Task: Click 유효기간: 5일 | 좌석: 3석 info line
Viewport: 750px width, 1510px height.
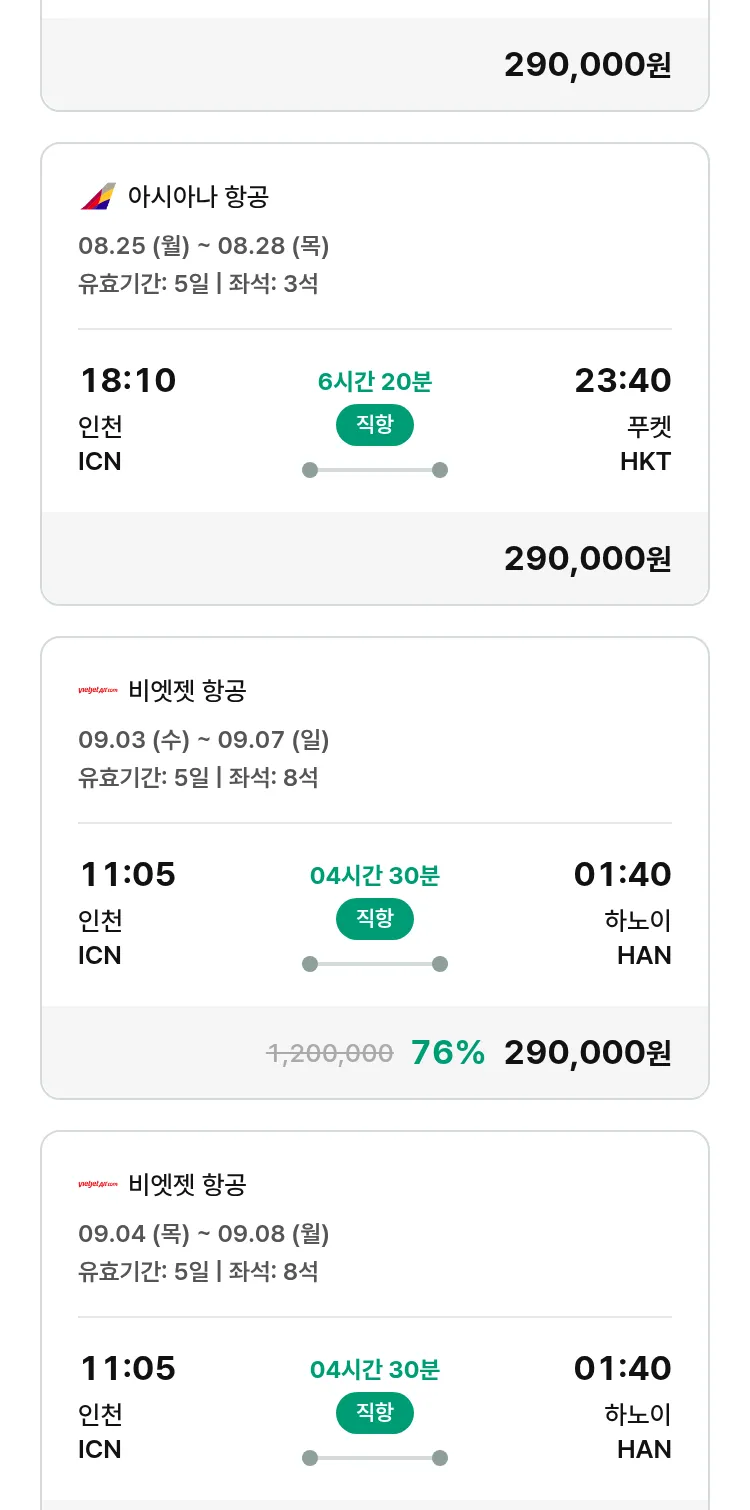Action: (198, 284)
